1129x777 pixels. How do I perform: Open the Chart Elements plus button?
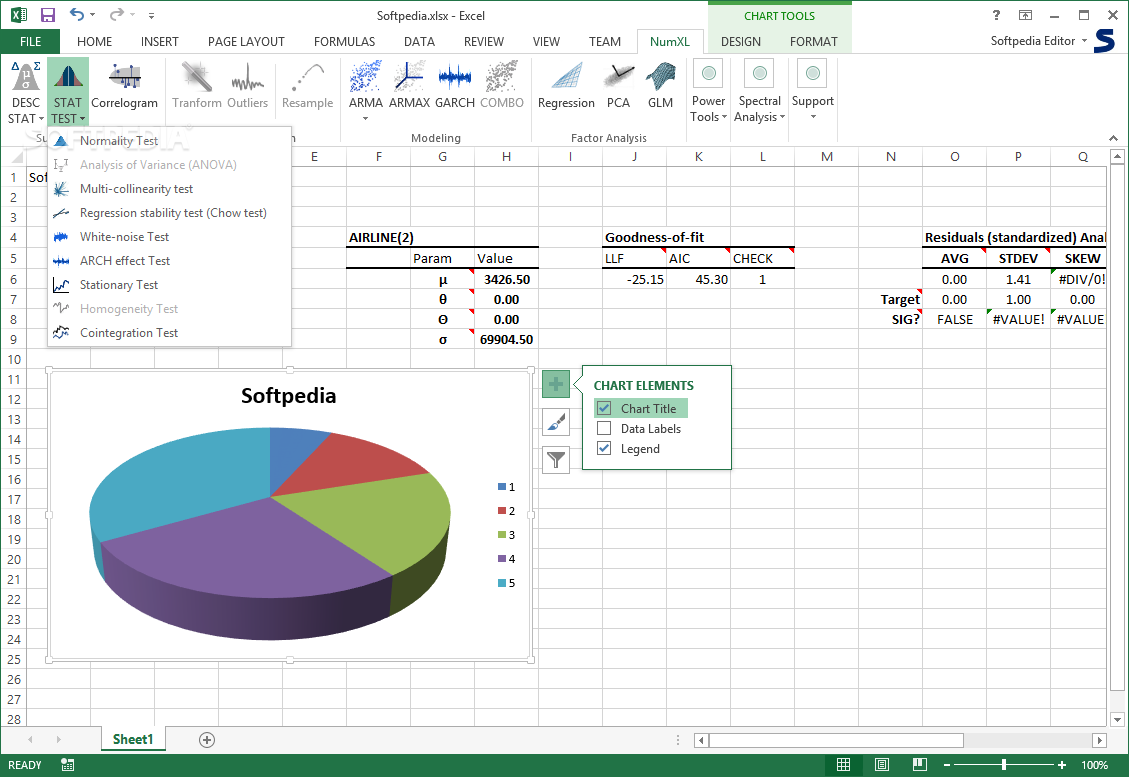coord(556,384)
